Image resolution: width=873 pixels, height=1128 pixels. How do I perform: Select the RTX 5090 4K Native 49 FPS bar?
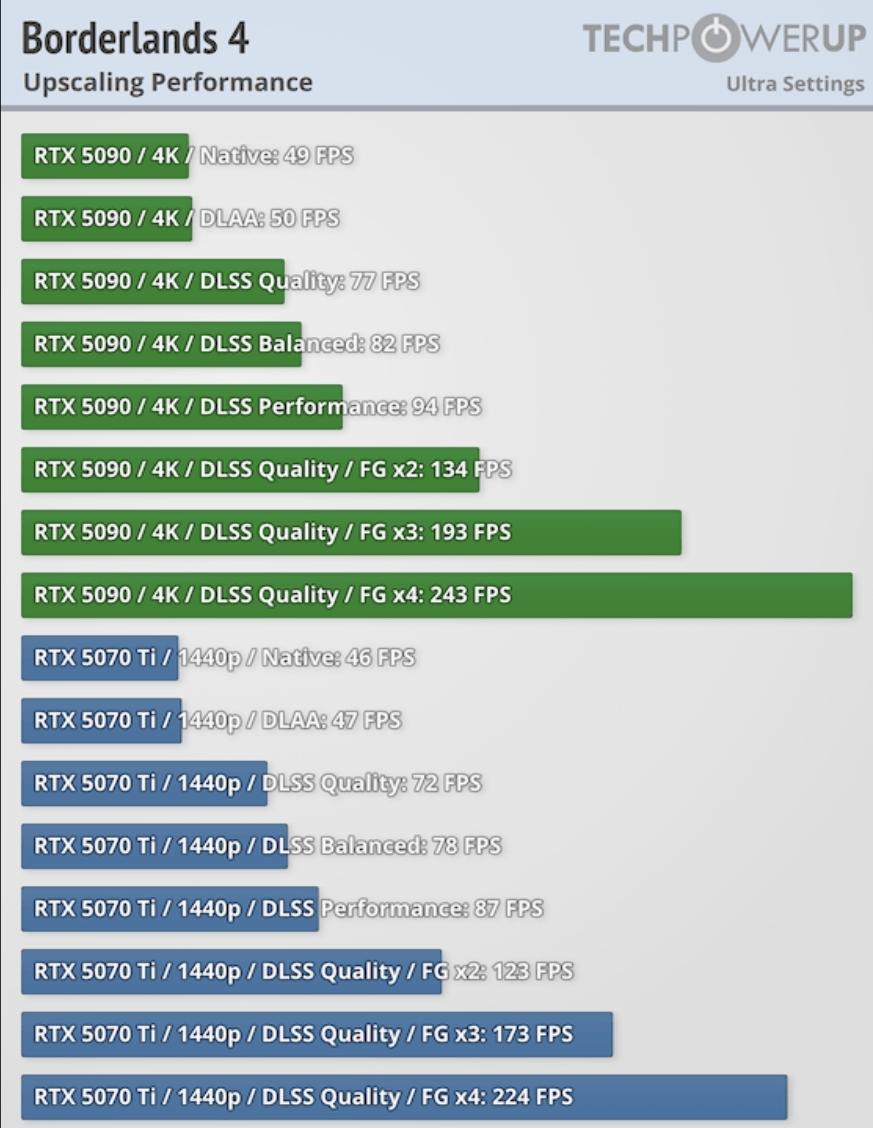105,156
